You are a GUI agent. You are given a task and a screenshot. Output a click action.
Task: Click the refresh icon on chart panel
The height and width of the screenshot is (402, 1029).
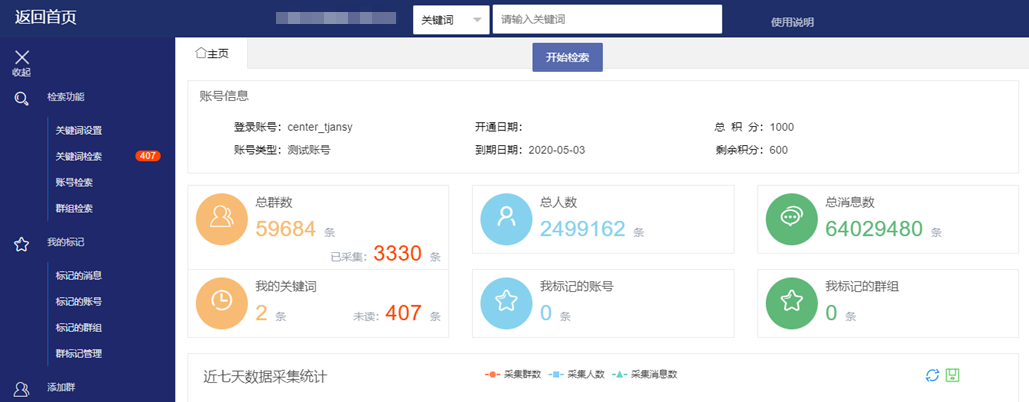[x=932, y=375]
